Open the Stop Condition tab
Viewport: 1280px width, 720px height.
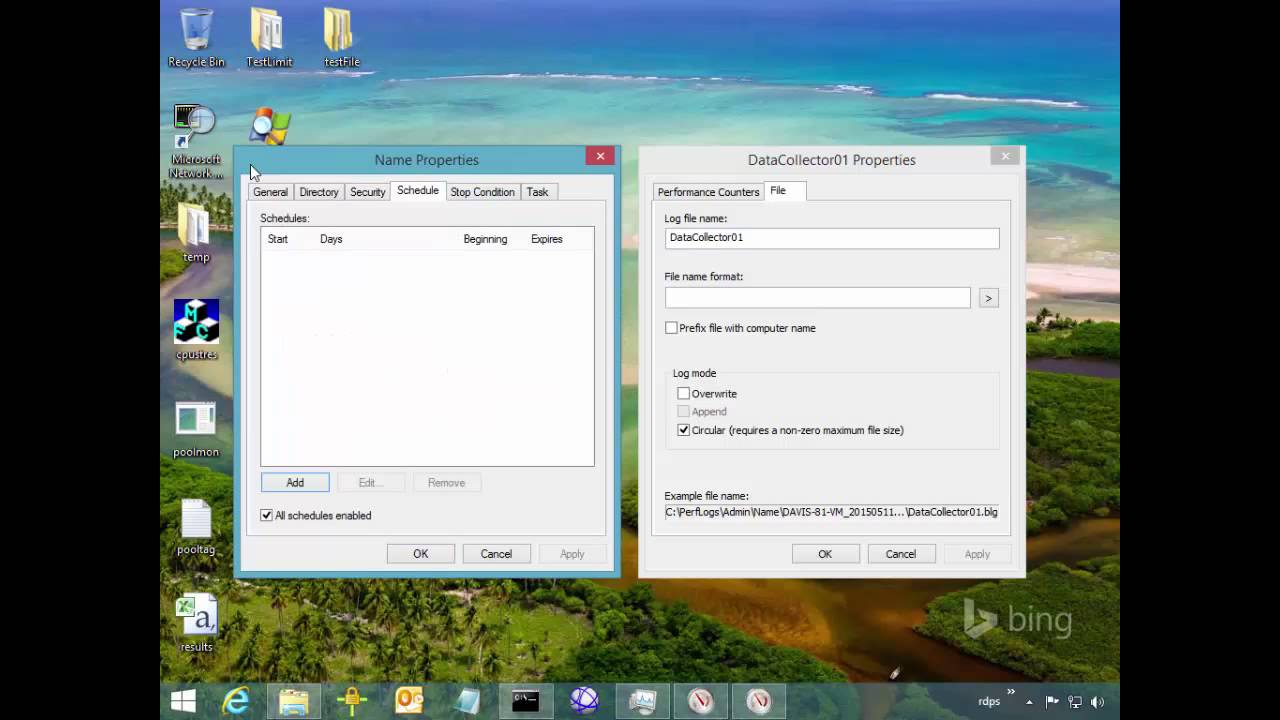click(482, 192)
